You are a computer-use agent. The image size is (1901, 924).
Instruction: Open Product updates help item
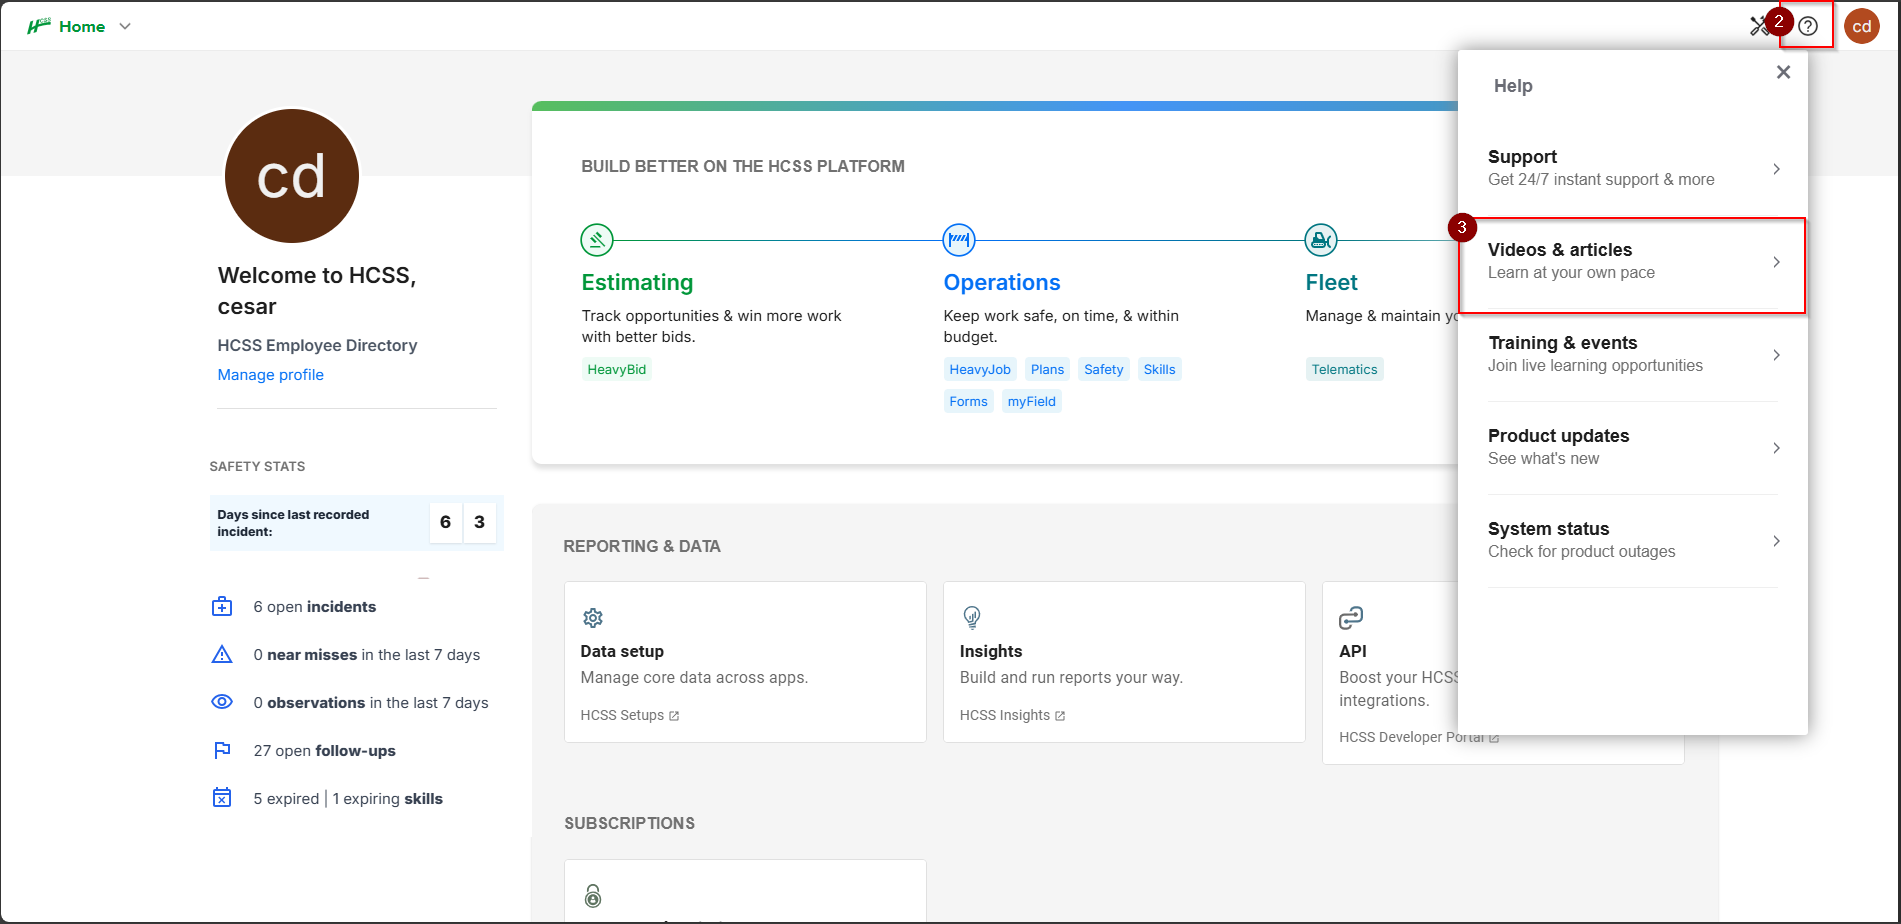(1633, 447)
